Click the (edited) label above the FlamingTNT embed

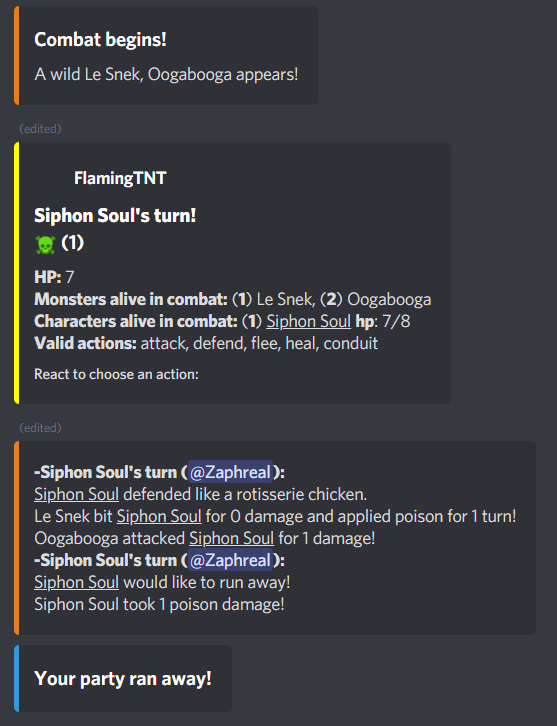[x=40, y=129]
